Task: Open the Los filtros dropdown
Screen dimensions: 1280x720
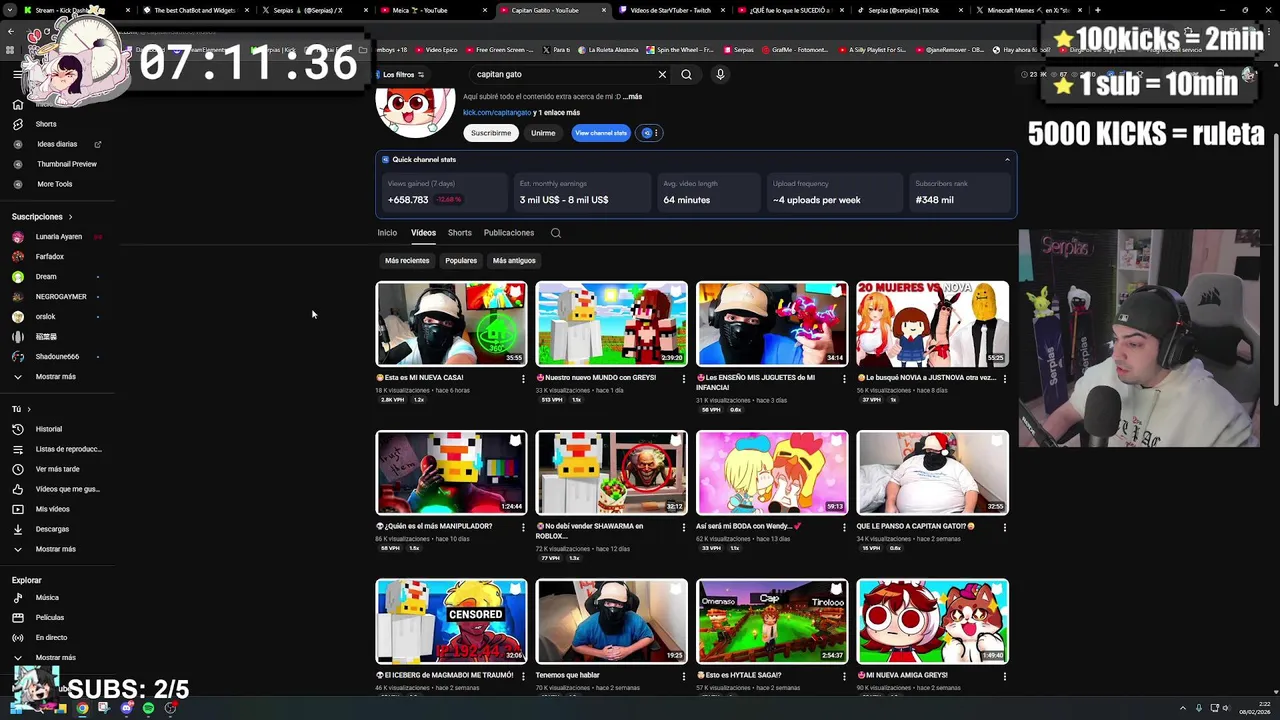Action: 403,74
